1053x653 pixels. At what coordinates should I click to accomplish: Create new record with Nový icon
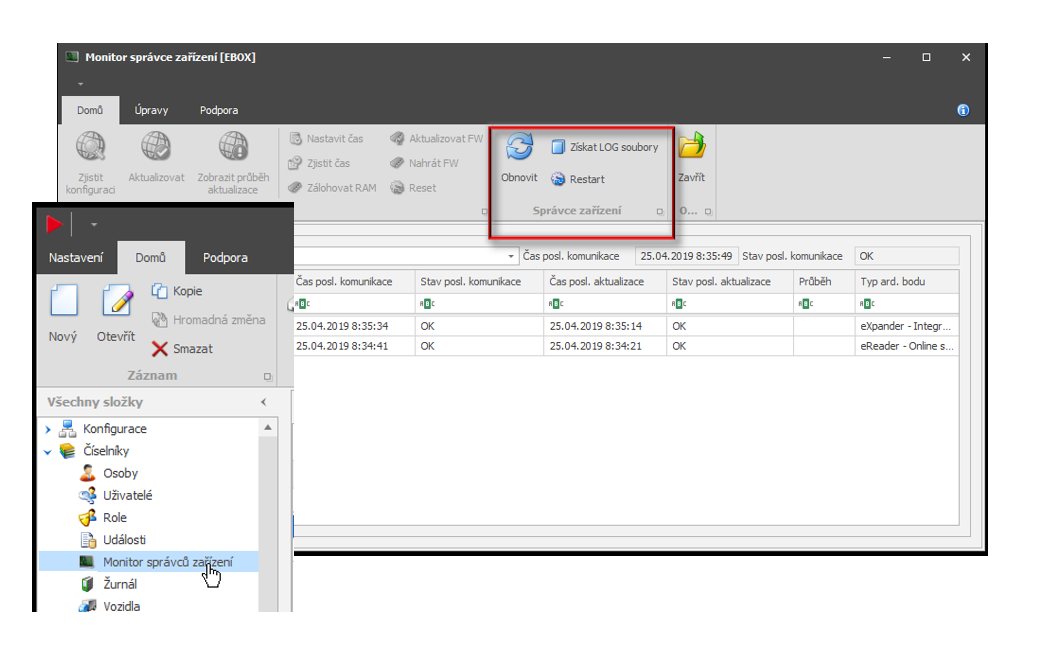[x=63, y=301]
